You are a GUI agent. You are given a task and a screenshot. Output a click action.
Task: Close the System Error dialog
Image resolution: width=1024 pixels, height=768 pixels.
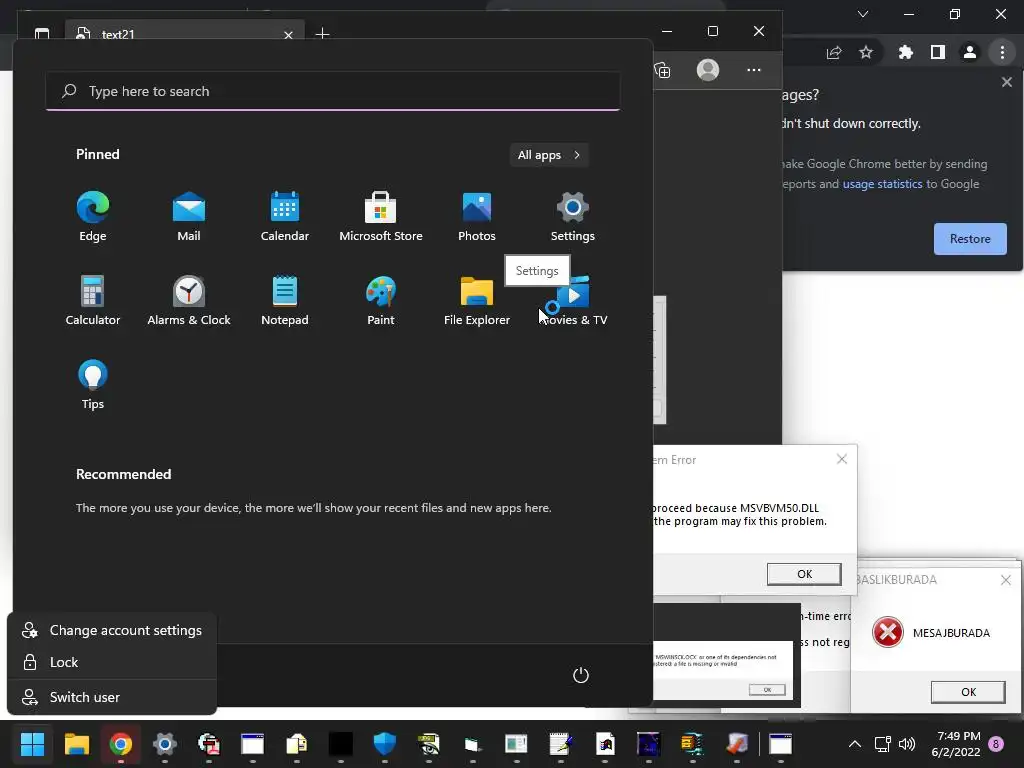point(842,459)
